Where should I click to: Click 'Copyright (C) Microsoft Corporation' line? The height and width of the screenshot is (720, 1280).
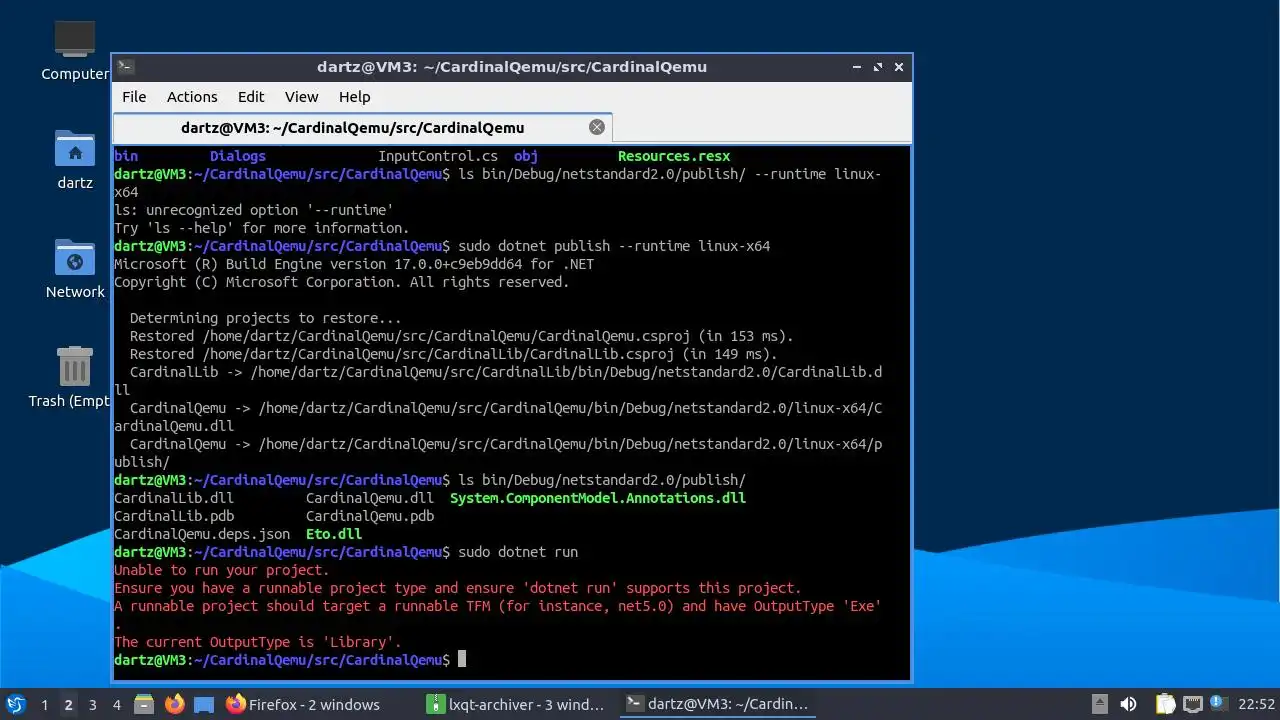point(342,282)
